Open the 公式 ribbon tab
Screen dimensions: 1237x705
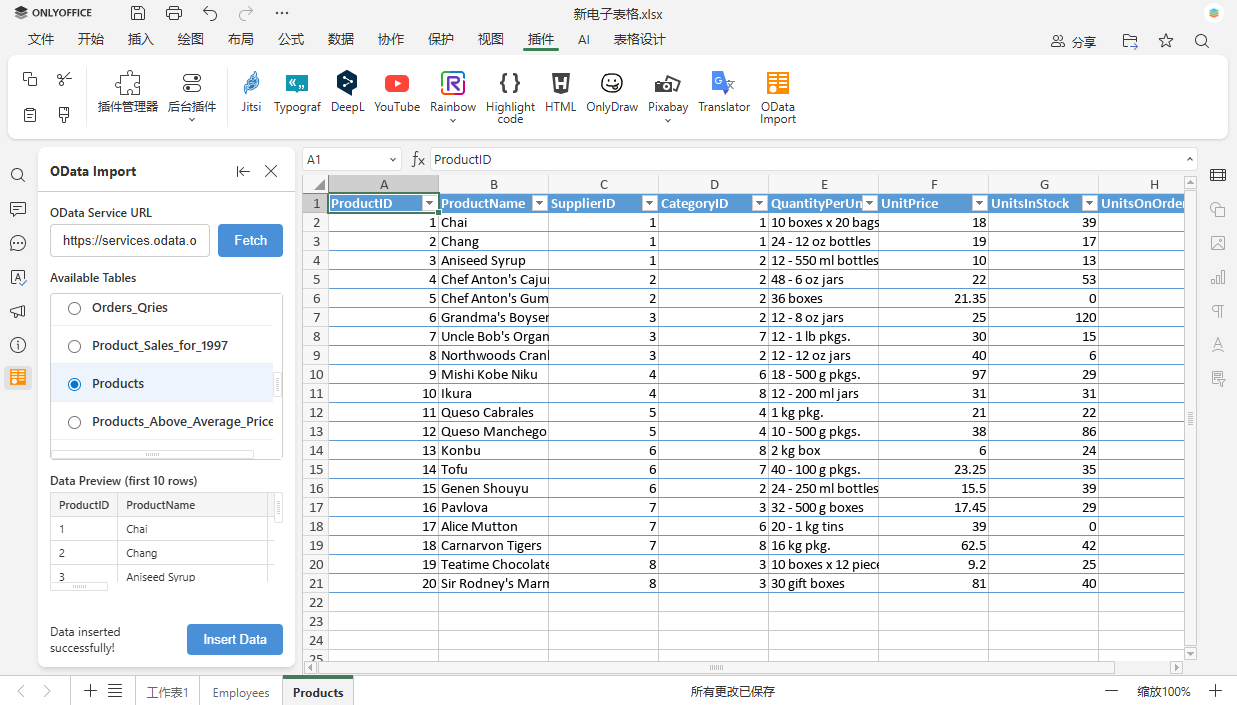[x=291, y=39]
